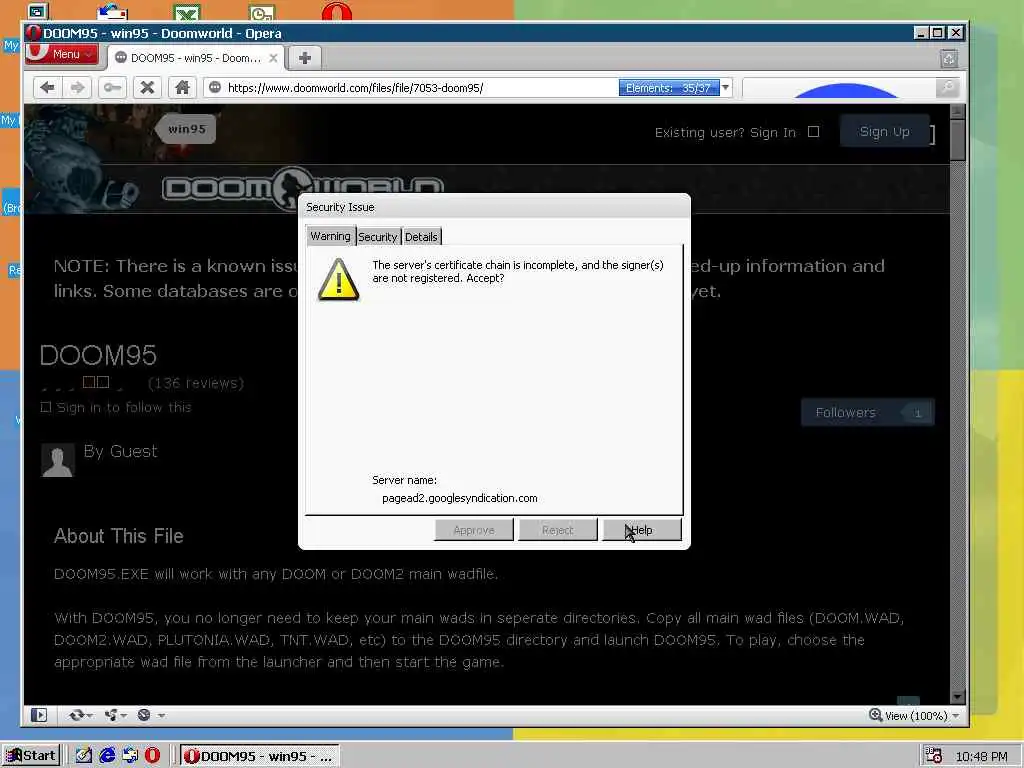Expand the Opera Link dropdown arrow
1024x768 pixels.
coord(89,716)
